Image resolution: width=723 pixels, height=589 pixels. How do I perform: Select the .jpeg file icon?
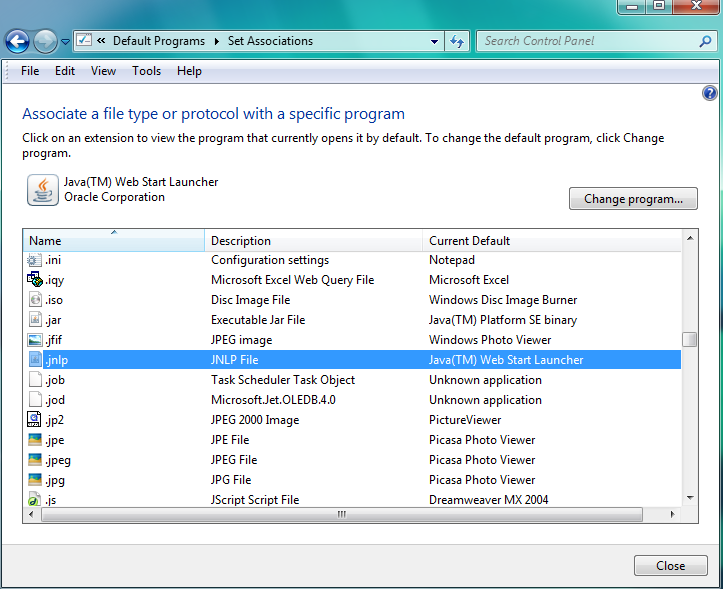click(x=35, y=459)
